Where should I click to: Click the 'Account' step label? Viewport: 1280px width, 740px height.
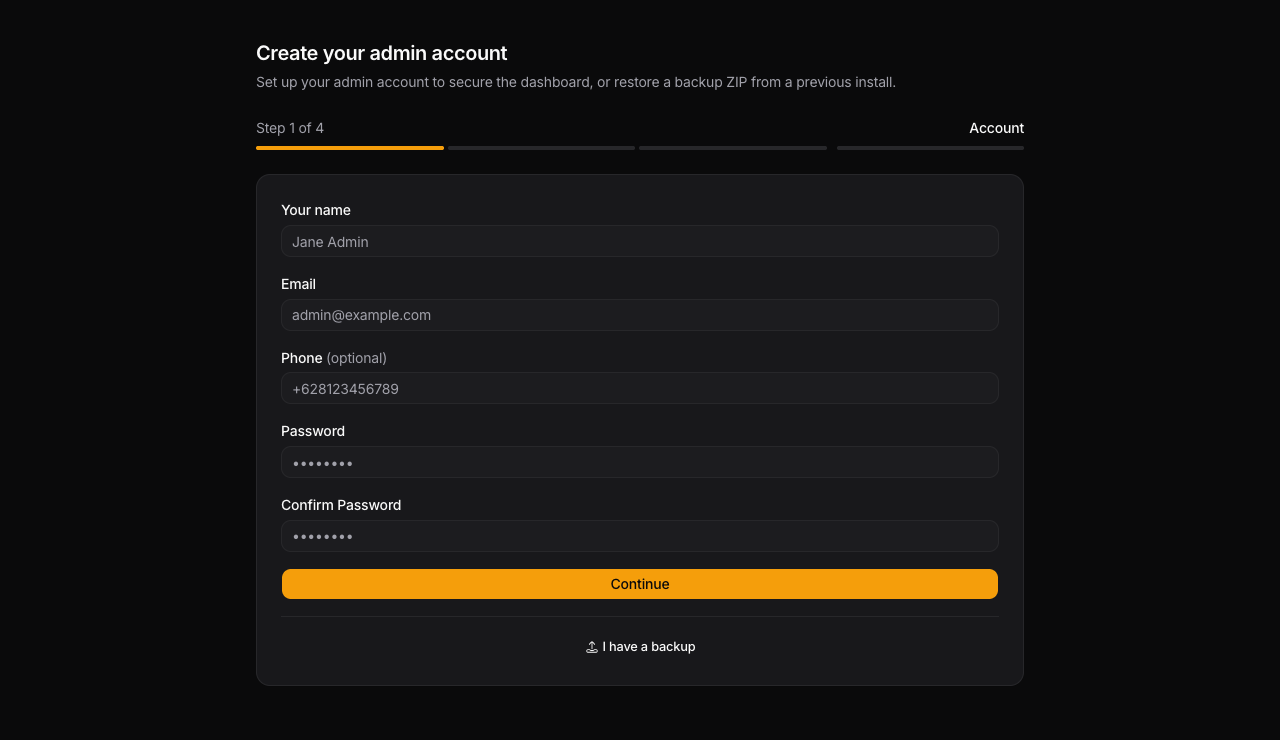pos(996,128)
